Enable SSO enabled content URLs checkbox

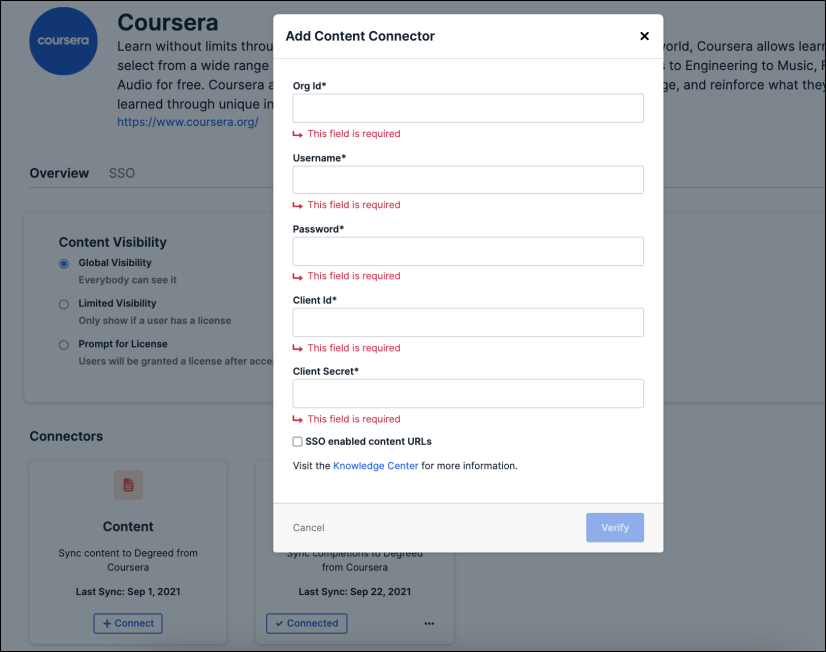[298, 441]
